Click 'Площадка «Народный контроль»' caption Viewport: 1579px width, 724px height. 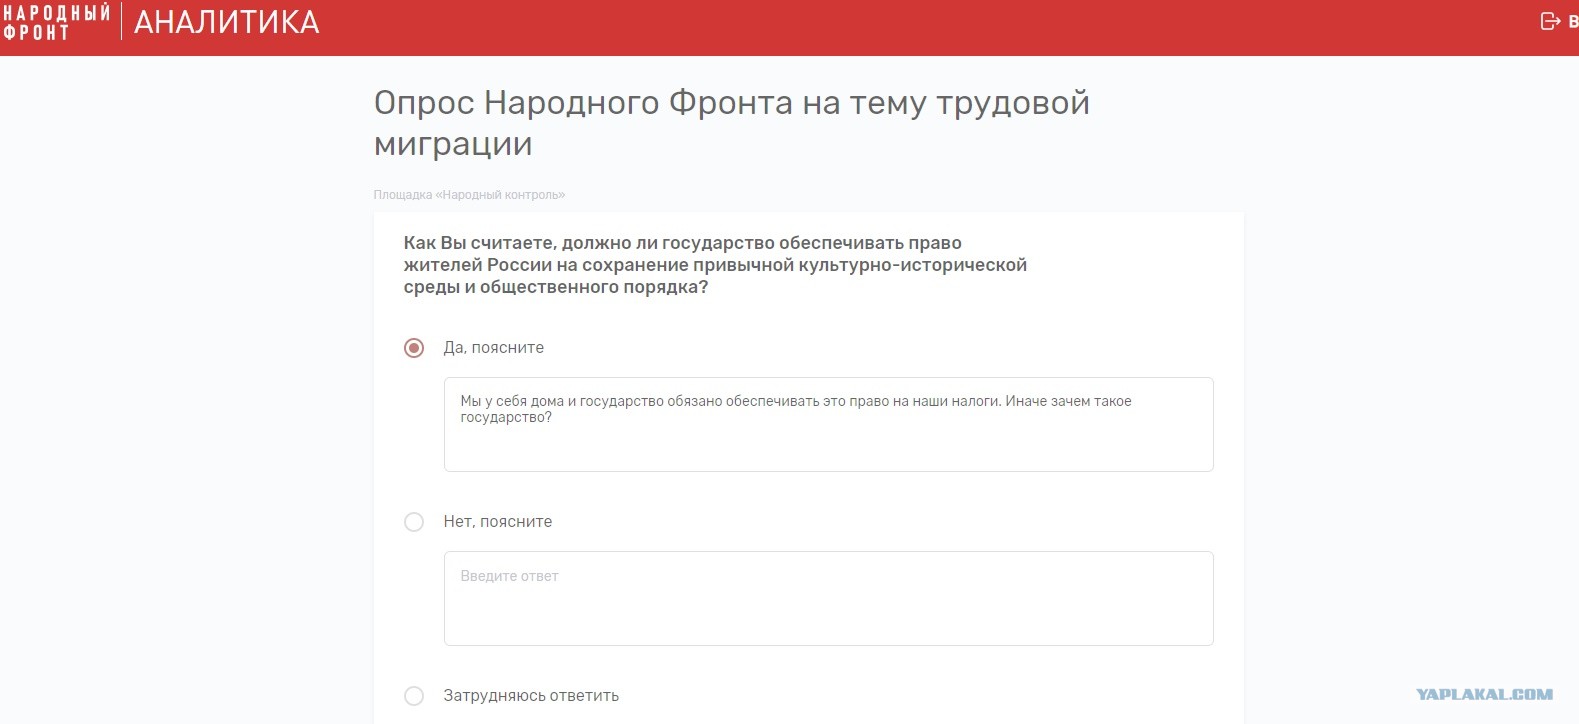[469, 195]
